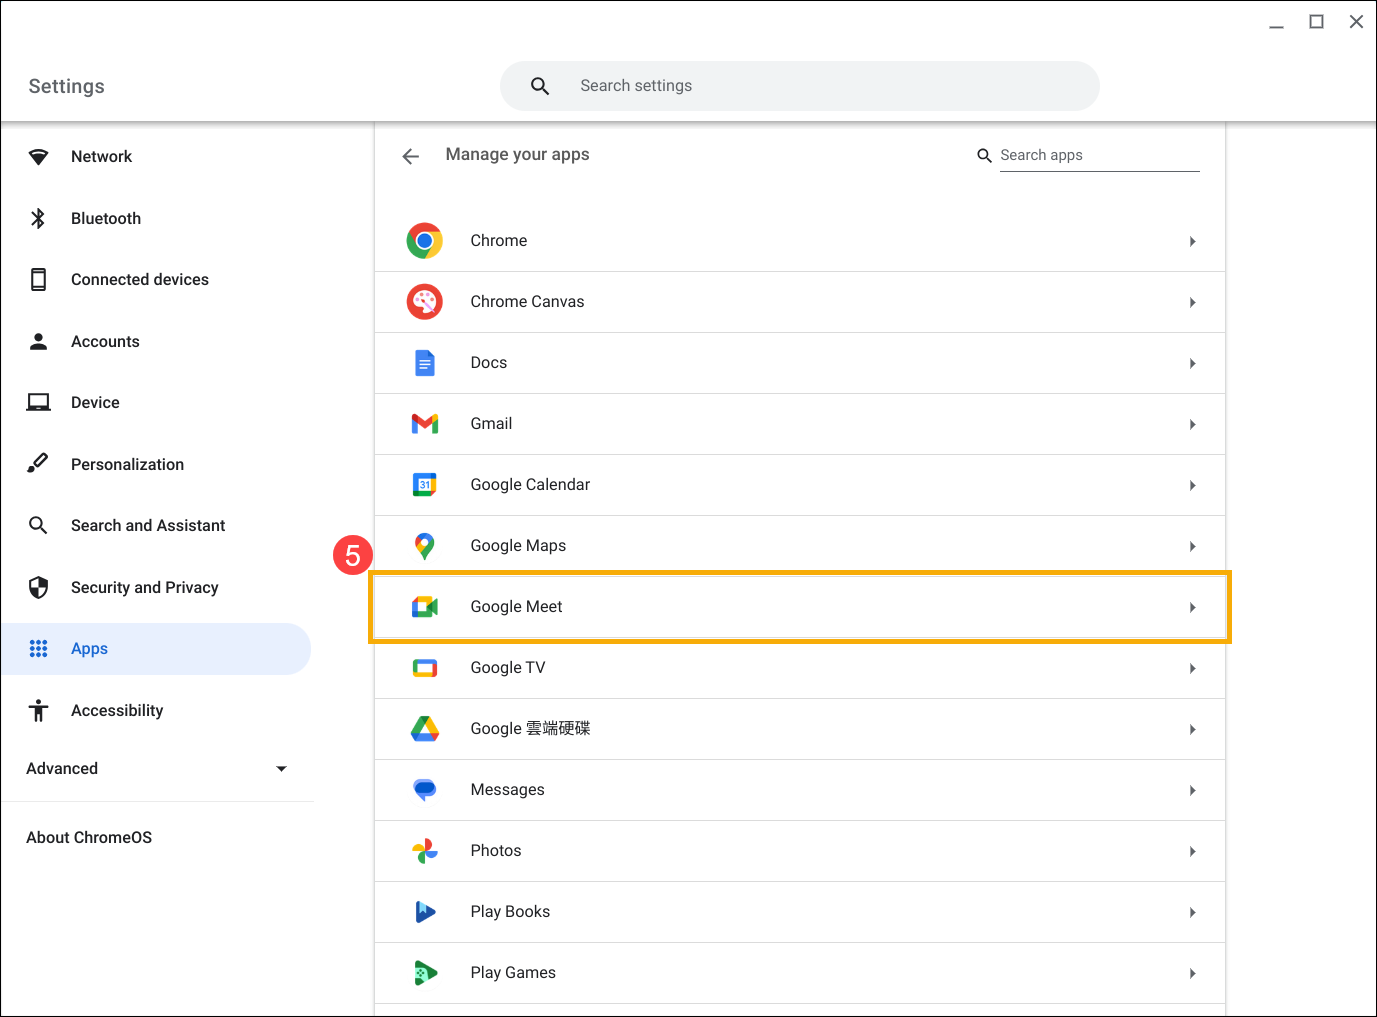Click the Play Games icon

point(425,973)
